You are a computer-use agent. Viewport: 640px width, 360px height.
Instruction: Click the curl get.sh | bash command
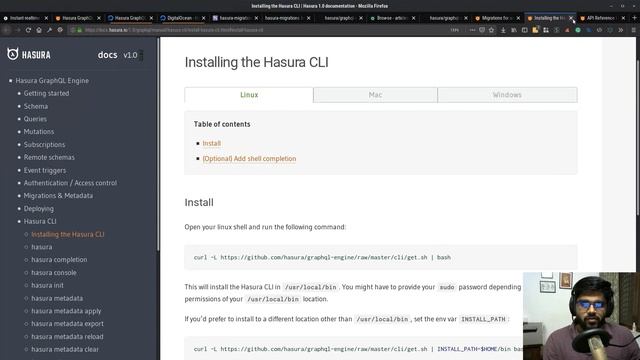coord(322,258)
